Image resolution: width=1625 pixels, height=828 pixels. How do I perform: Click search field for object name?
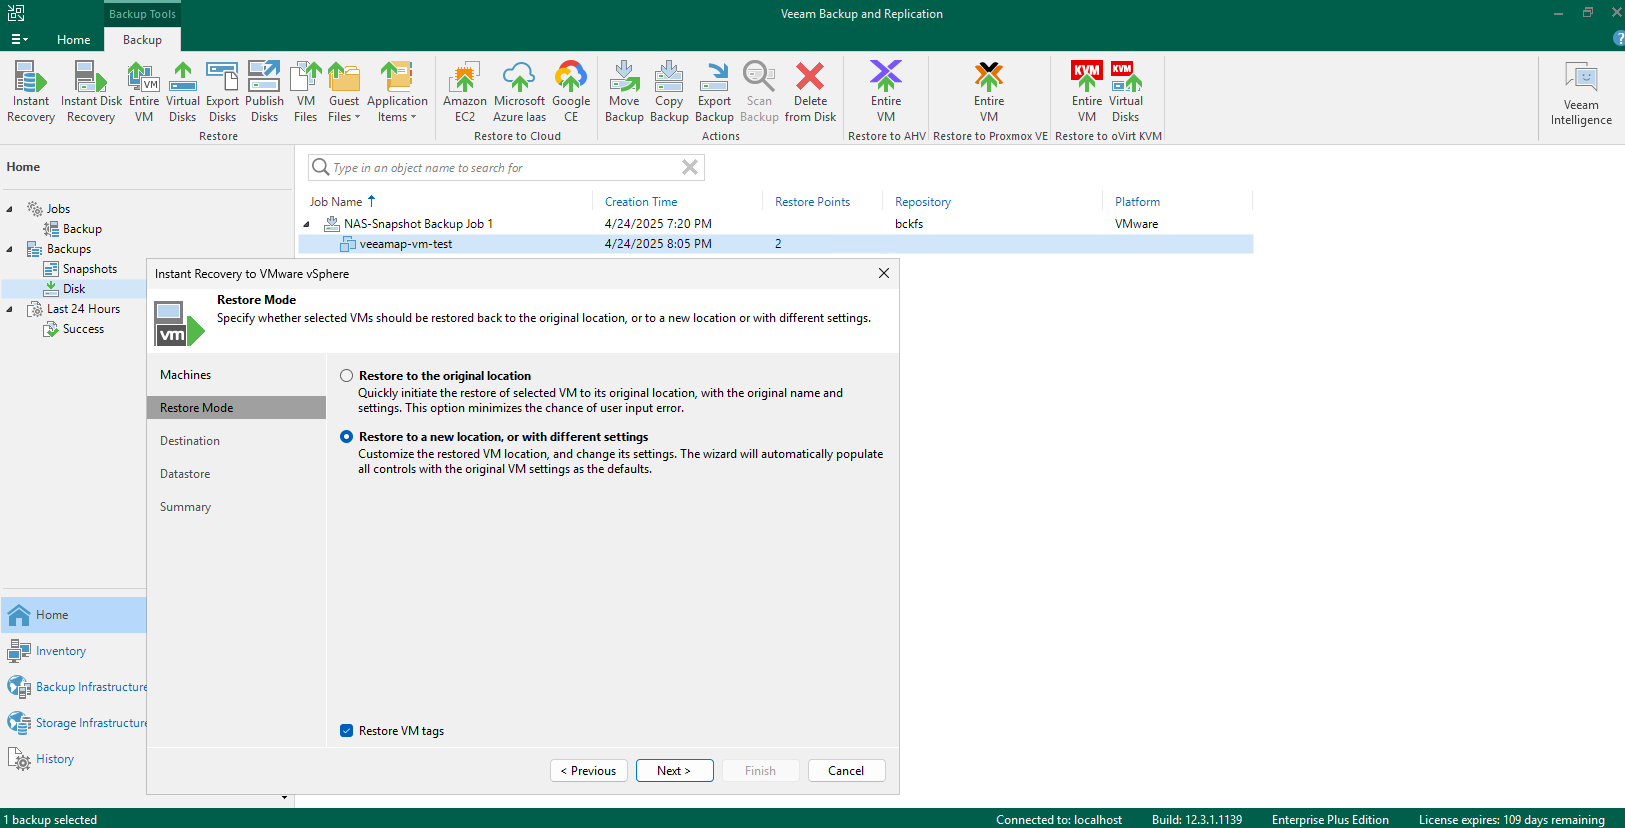(505, 167)
